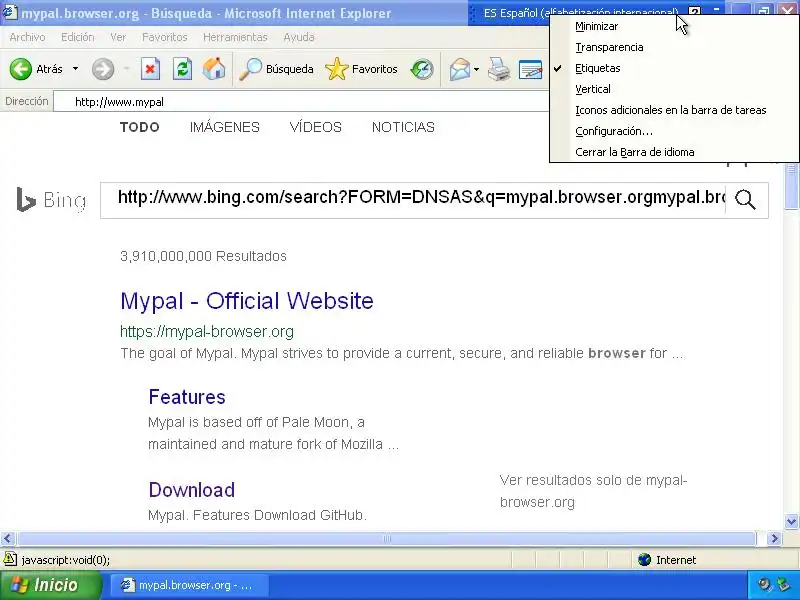Click the mypal.browser.org taskbar button

pyautogui.click(x=187, y=585)
